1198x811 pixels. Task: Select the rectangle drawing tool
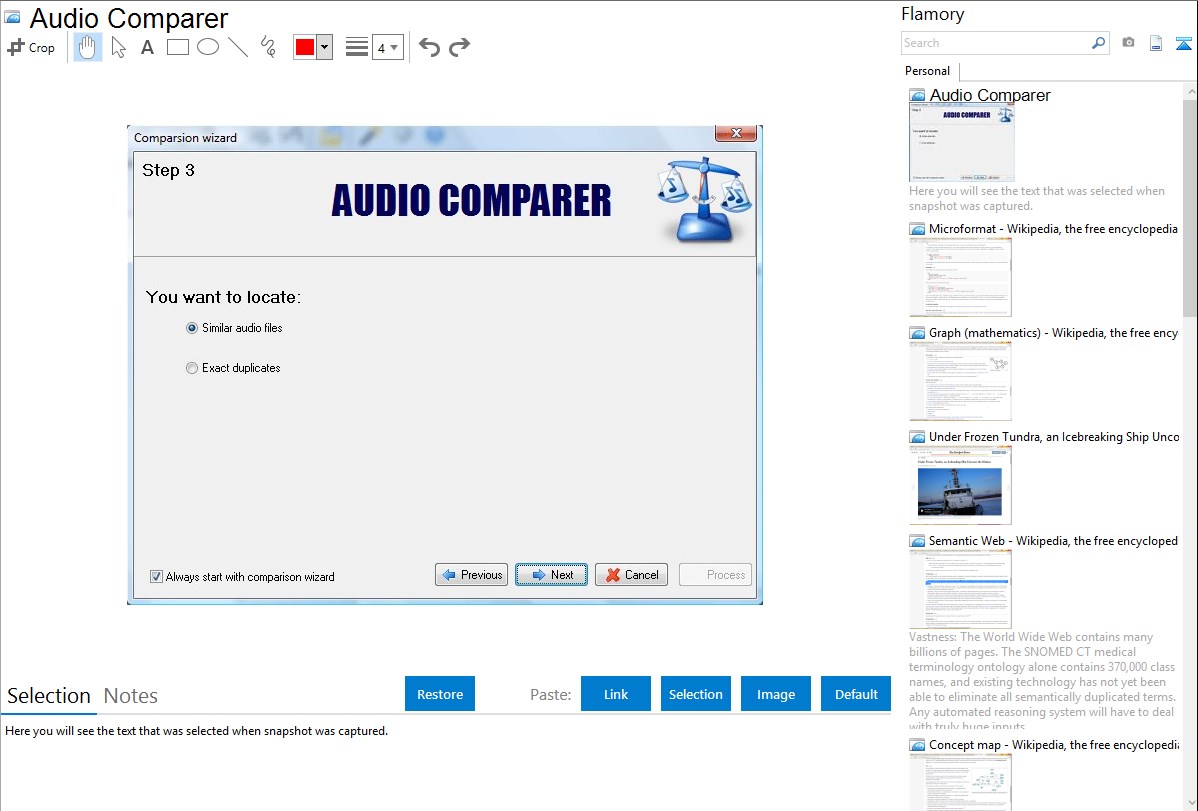tap(177, 47)
